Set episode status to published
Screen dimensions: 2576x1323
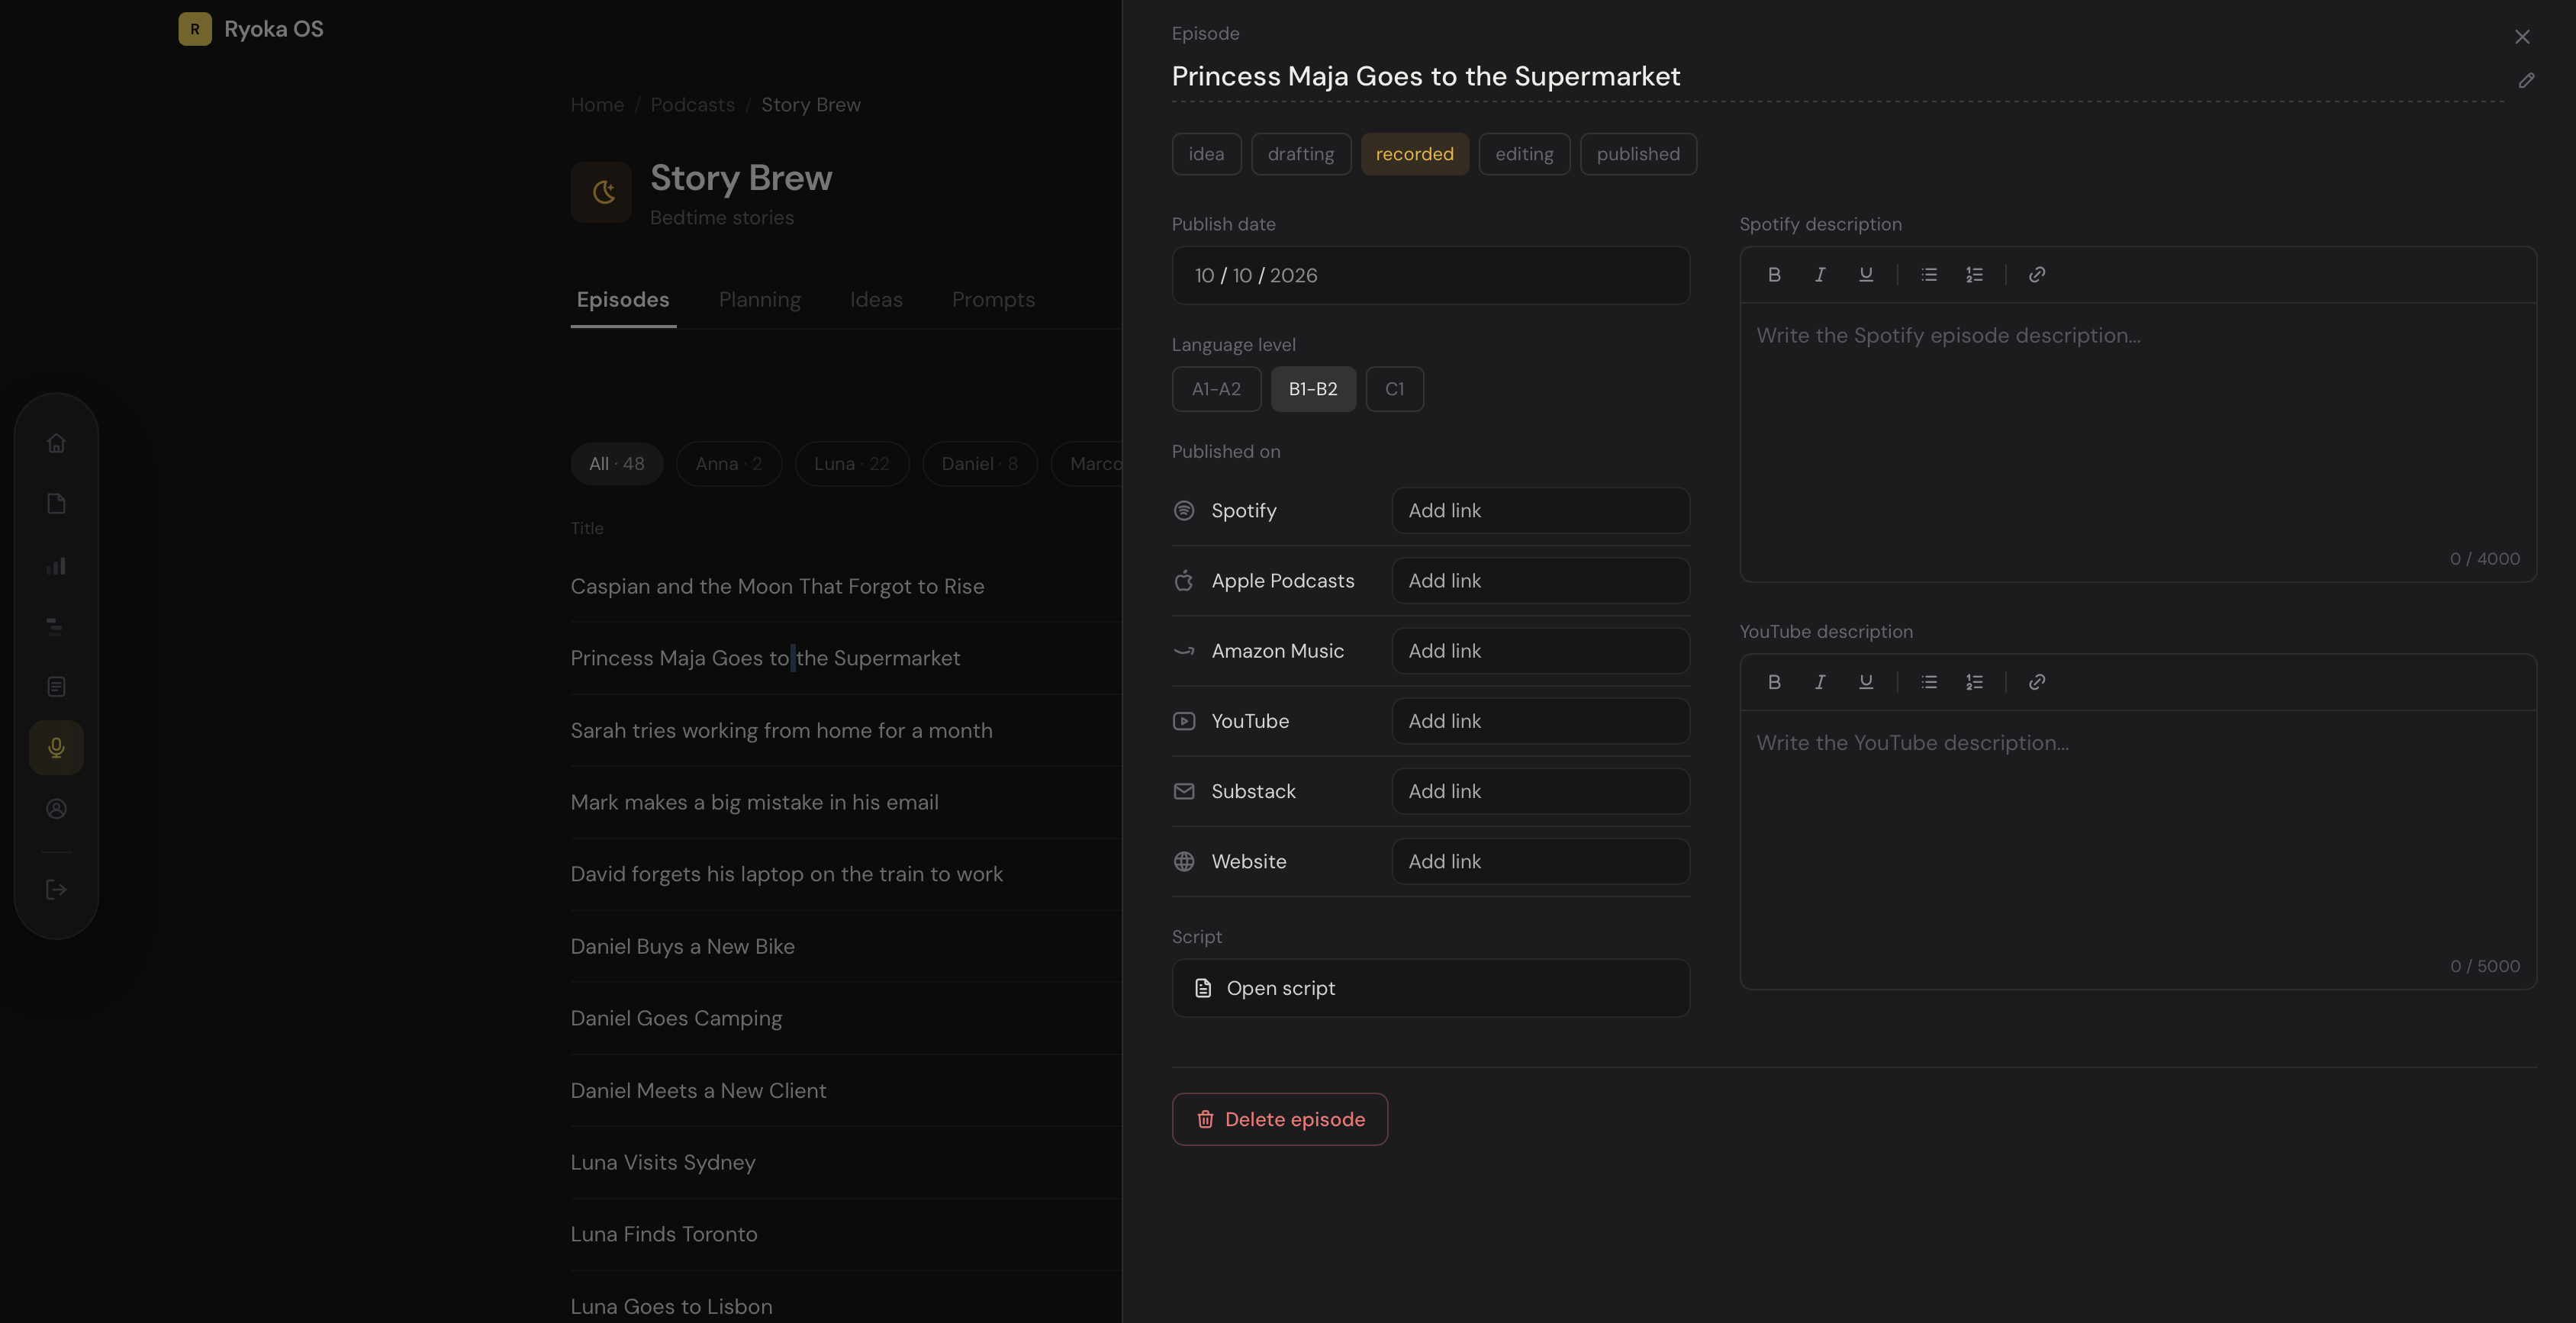click(1638, 154)
